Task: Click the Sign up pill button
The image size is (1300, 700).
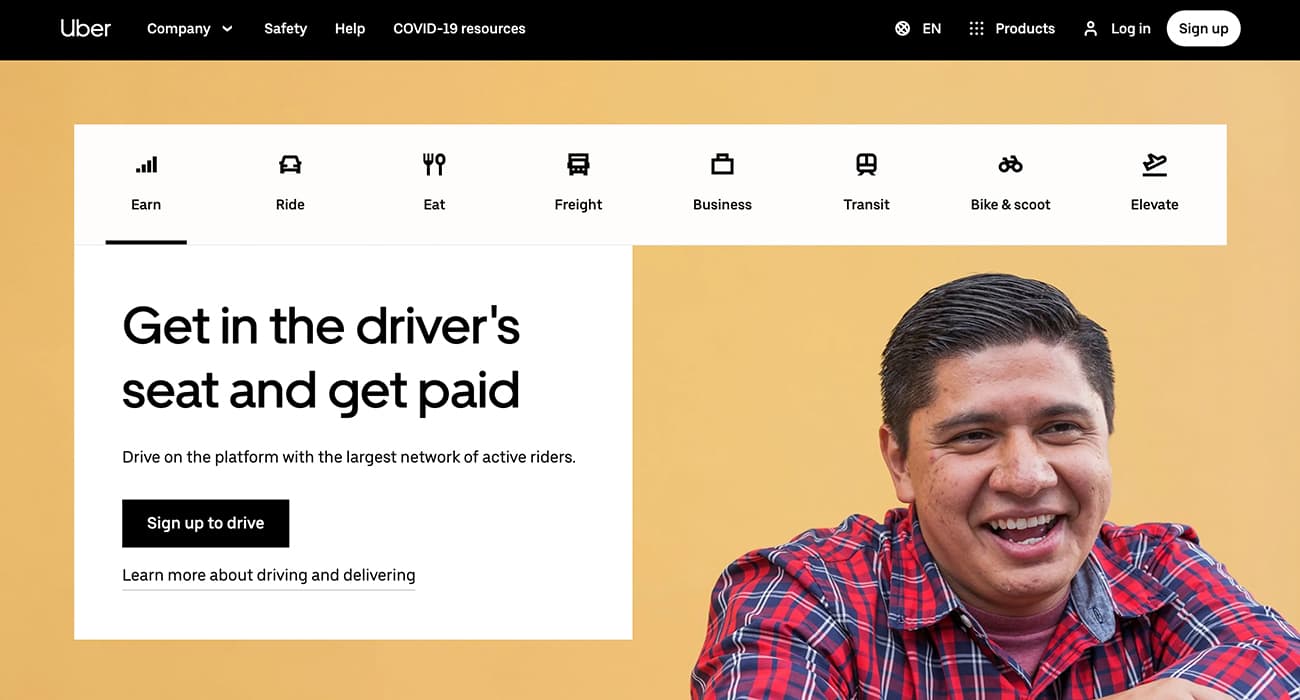Action: [1203, 28]
